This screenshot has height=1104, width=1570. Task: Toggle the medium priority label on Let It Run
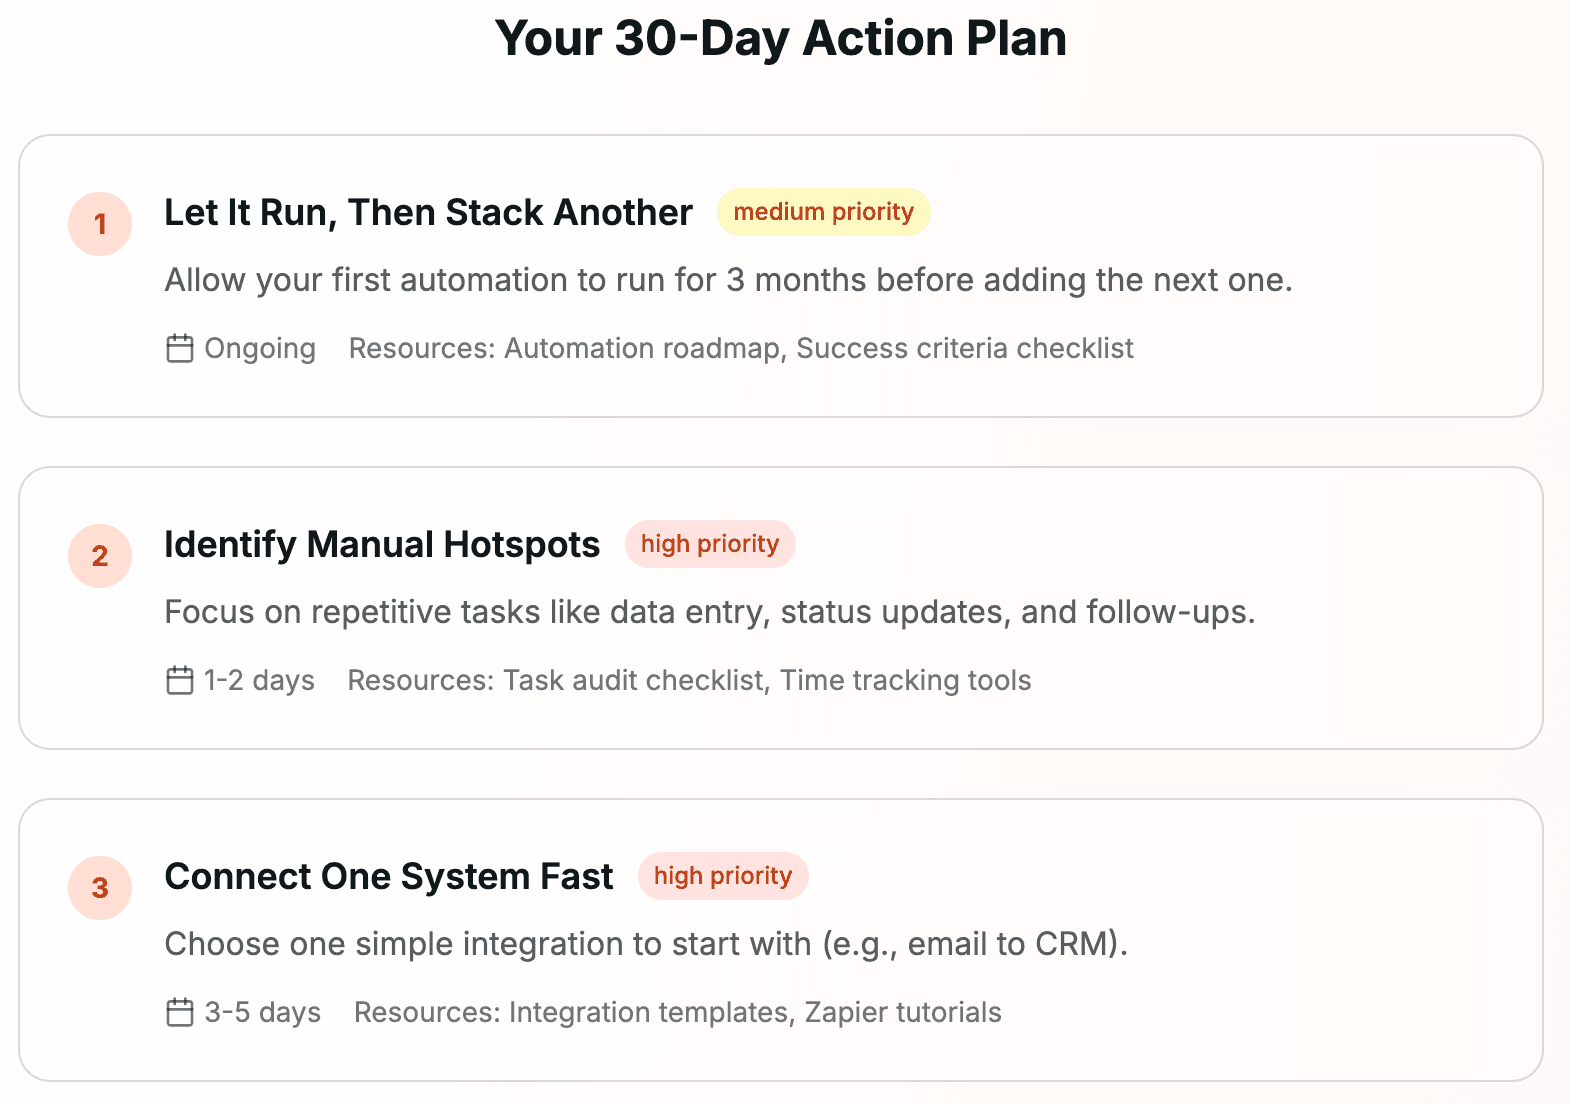[x=823, y=211]
